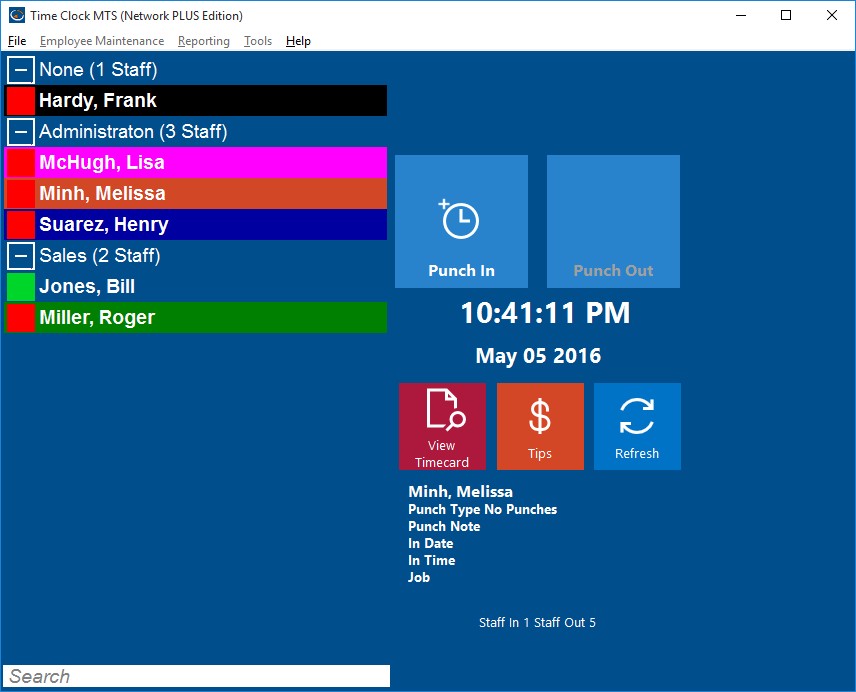Image resolution: width=856 pixels, height=692 pixels.
Task: Select McHugh, Lisa in the staff list
Action: (200, 162)
